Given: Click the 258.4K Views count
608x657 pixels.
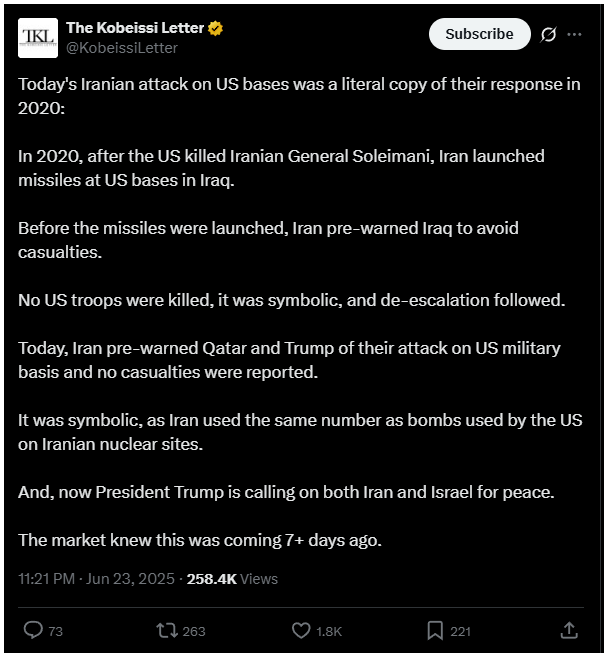Looking at the screenshot, I should coord(232,579).
